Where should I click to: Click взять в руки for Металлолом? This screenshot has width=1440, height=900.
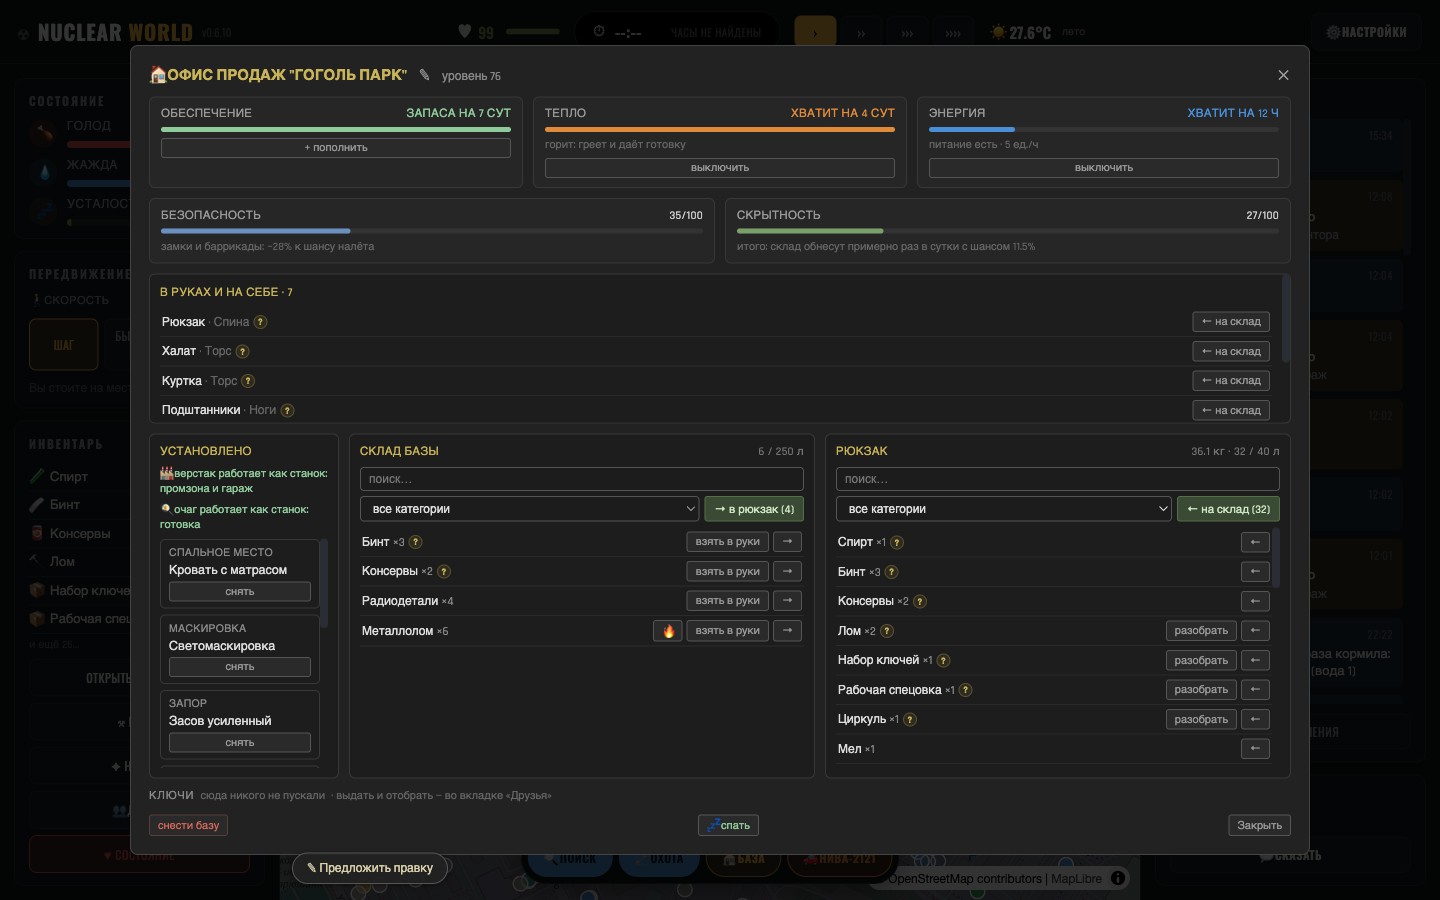[x=728, y=631]
